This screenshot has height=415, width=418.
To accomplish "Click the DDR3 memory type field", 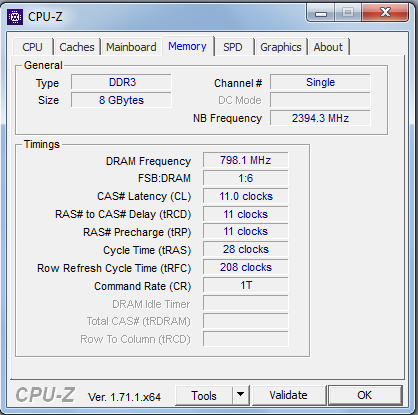I will pyautogui.click(x=121, y=82).
